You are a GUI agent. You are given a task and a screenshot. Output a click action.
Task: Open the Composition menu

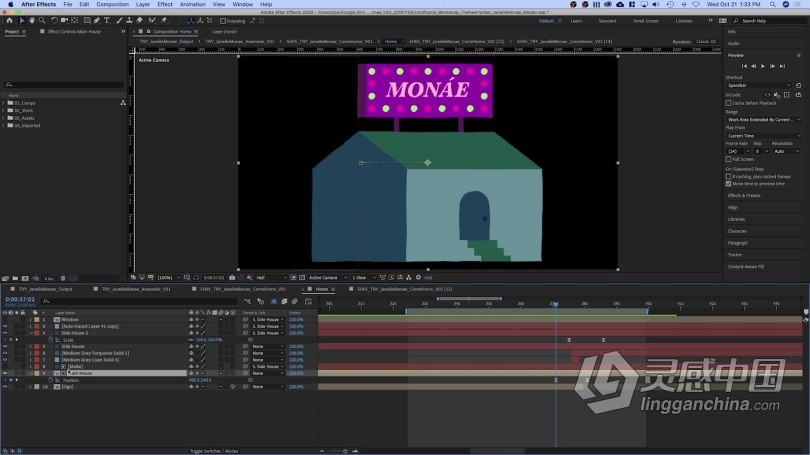112,4
